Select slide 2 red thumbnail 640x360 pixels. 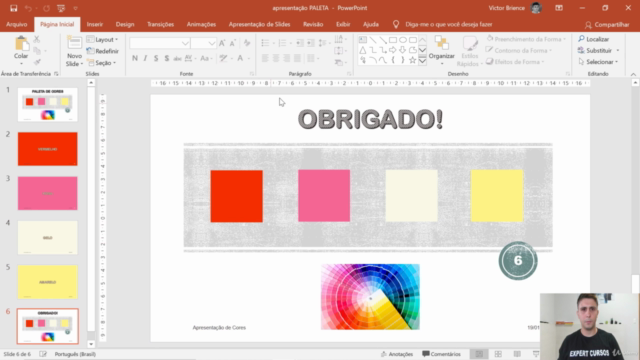pyautogui.click(x=47, y=149)
